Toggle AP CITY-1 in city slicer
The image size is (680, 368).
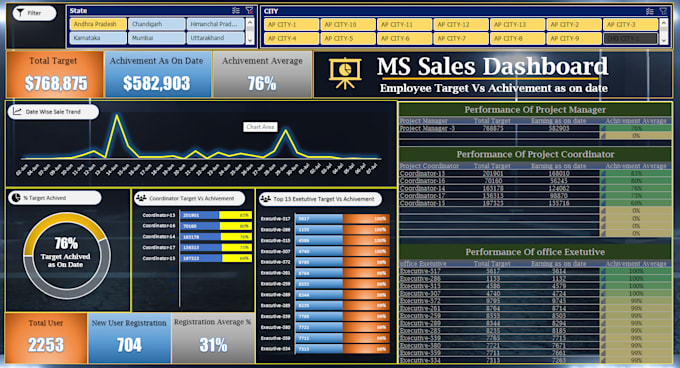(x=291, y=25)
